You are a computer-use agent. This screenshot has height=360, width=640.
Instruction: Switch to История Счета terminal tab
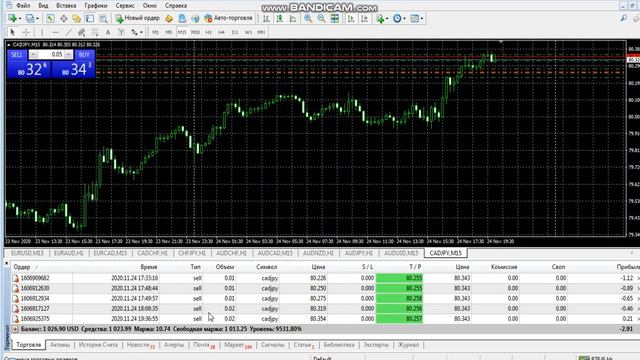(98, 345)
